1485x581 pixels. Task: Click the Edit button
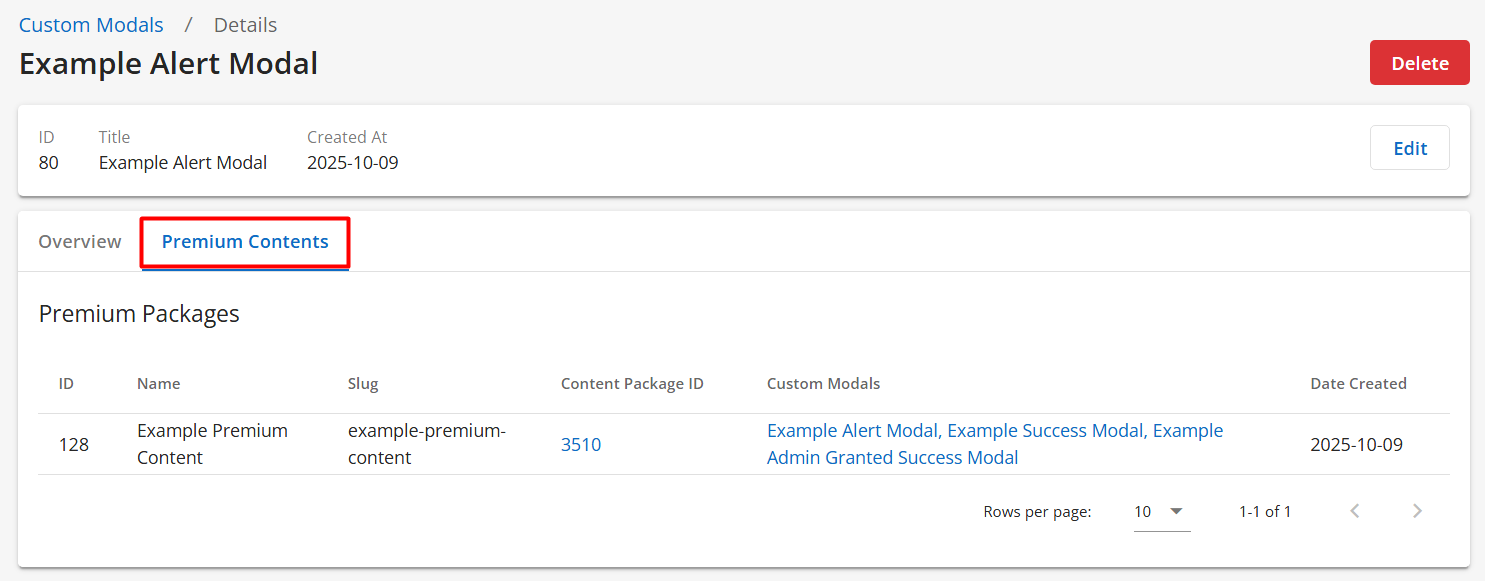pyautogui.click(x=1409, y=148)
